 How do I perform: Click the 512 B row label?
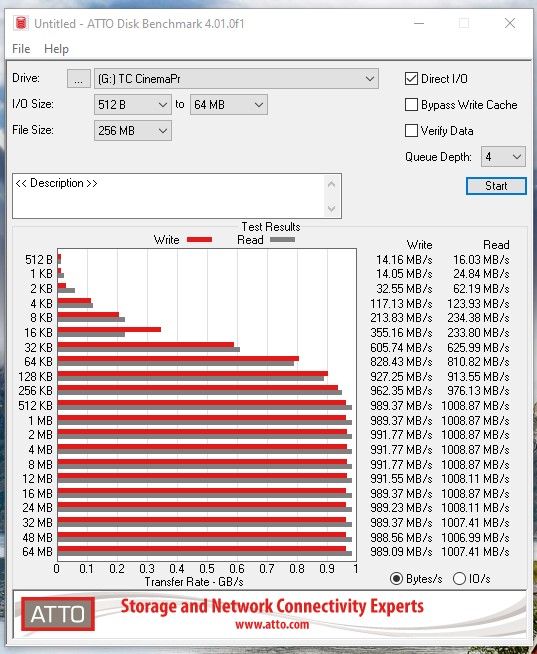point(39,259)
